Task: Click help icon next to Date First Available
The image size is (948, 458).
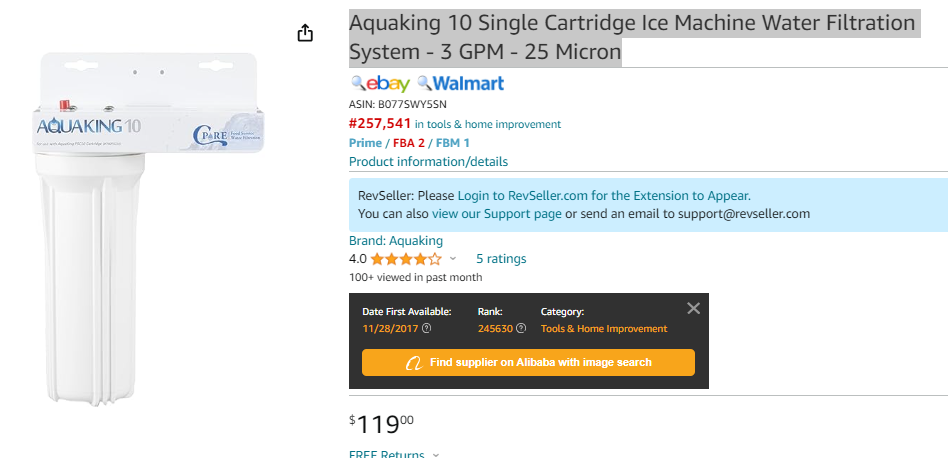Action: click(426, 329)
